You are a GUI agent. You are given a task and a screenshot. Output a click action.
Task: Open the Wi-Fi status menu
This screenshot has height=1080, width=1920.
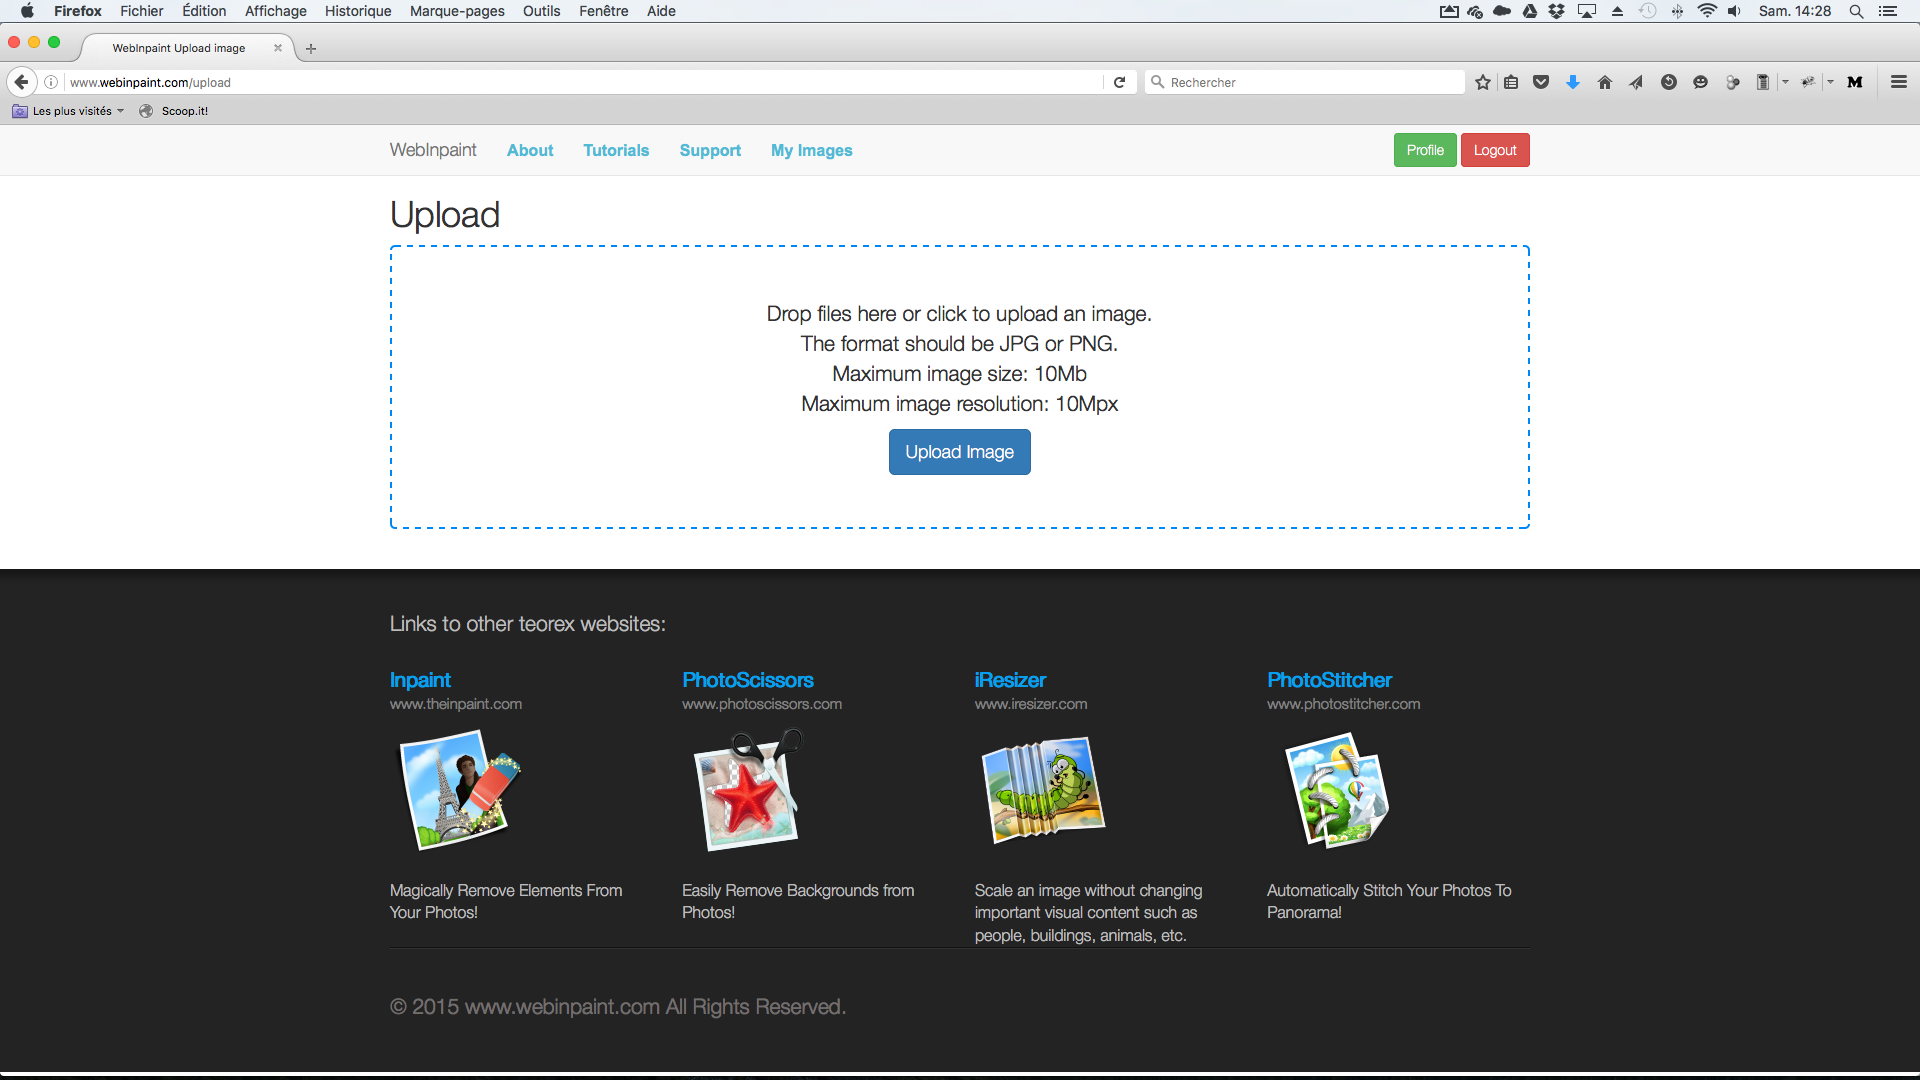click(1707, 11)
